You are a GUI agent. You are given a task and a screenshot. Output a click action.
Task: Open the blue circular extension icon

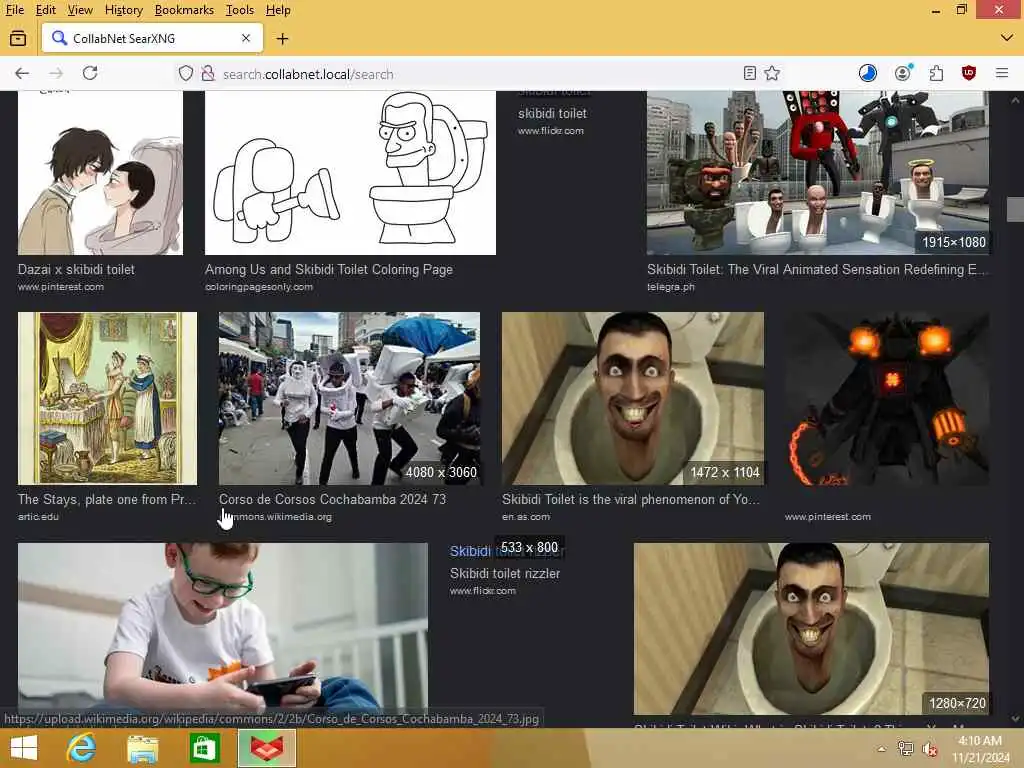click(868, 73)
